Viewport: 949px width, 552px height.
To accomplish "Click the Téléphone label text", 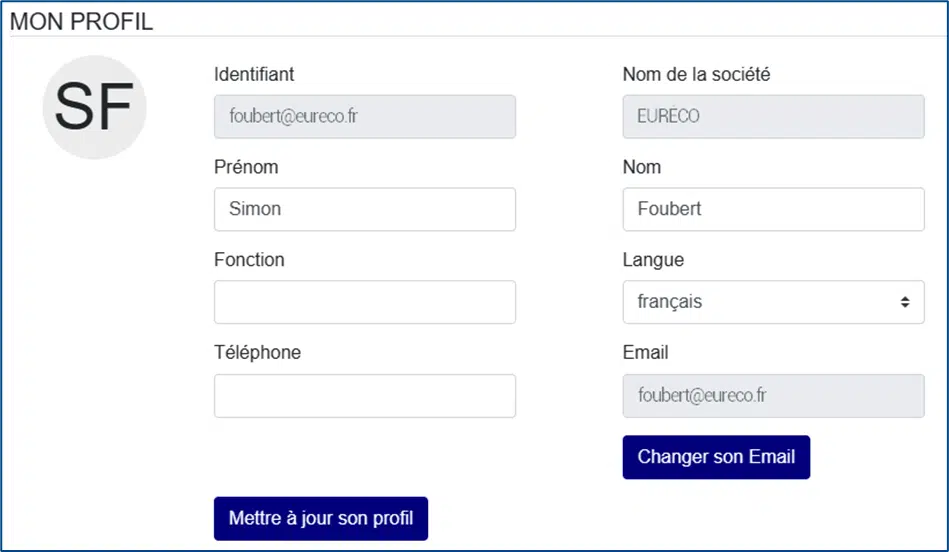I will pyautogui.click(x=257, y=352).
